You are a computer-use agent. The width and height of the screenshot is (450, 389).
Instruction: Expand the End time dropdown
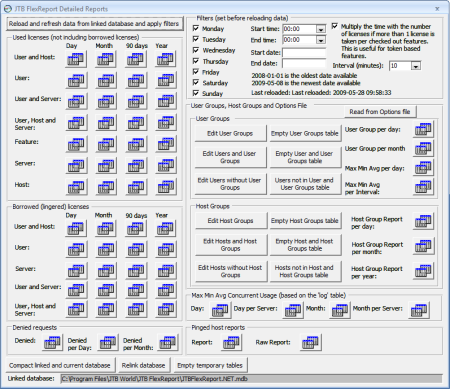(x=321, y=40)
